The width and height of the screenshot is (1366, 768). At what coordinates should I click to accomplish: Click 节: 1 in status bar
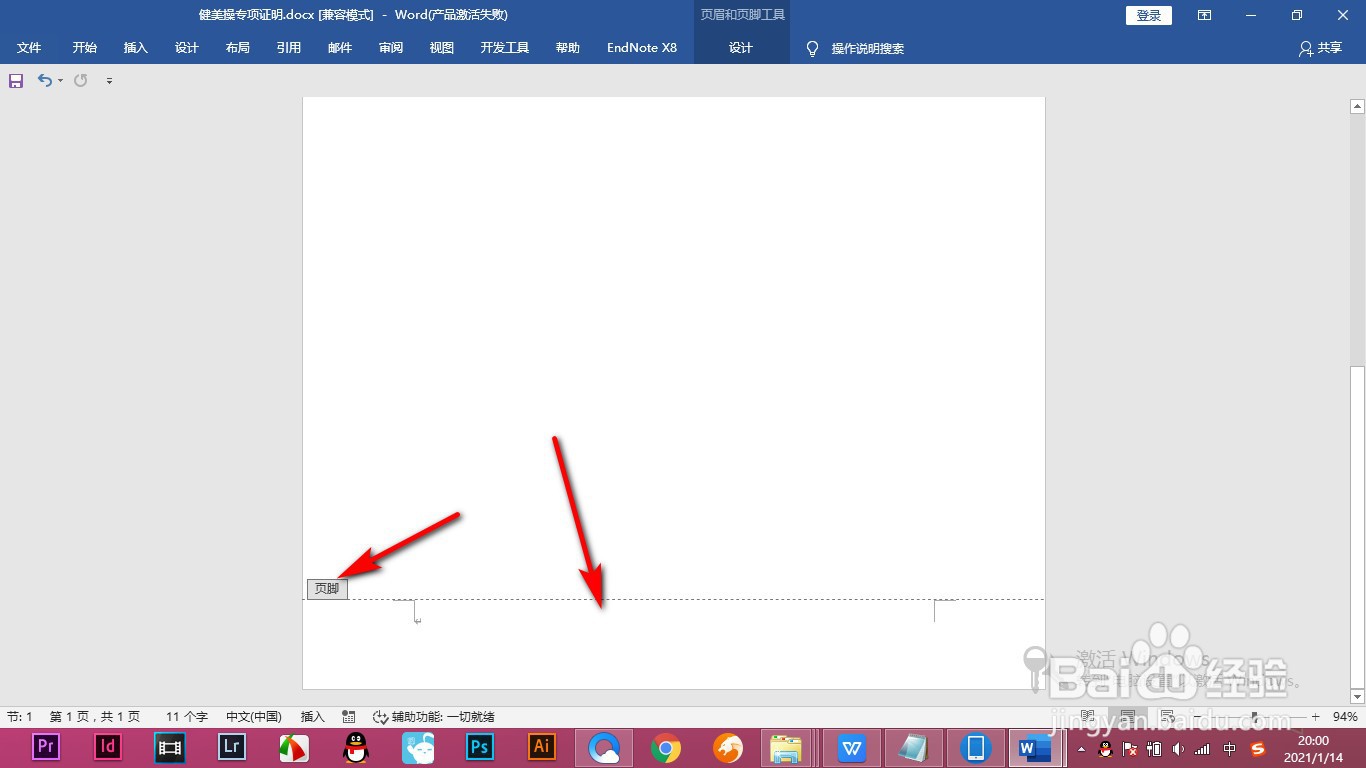click(20, 717)
